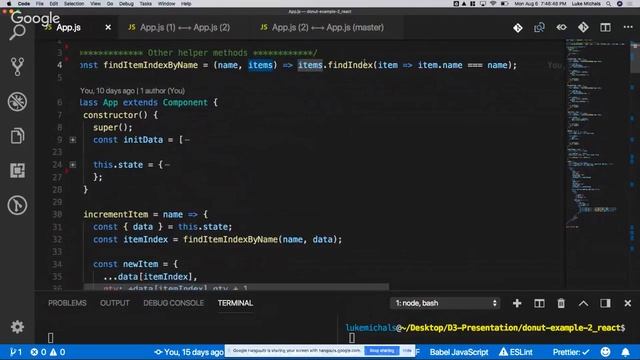Expand folded this.state block on line 24
This screenshot has height=360, width=640.
(x=73, y=165)
